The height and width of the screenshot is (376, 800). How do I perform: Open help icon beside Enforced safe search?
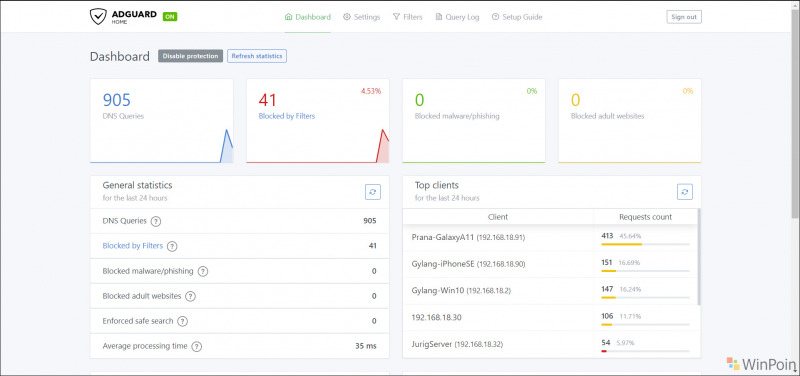click(183, 321)
